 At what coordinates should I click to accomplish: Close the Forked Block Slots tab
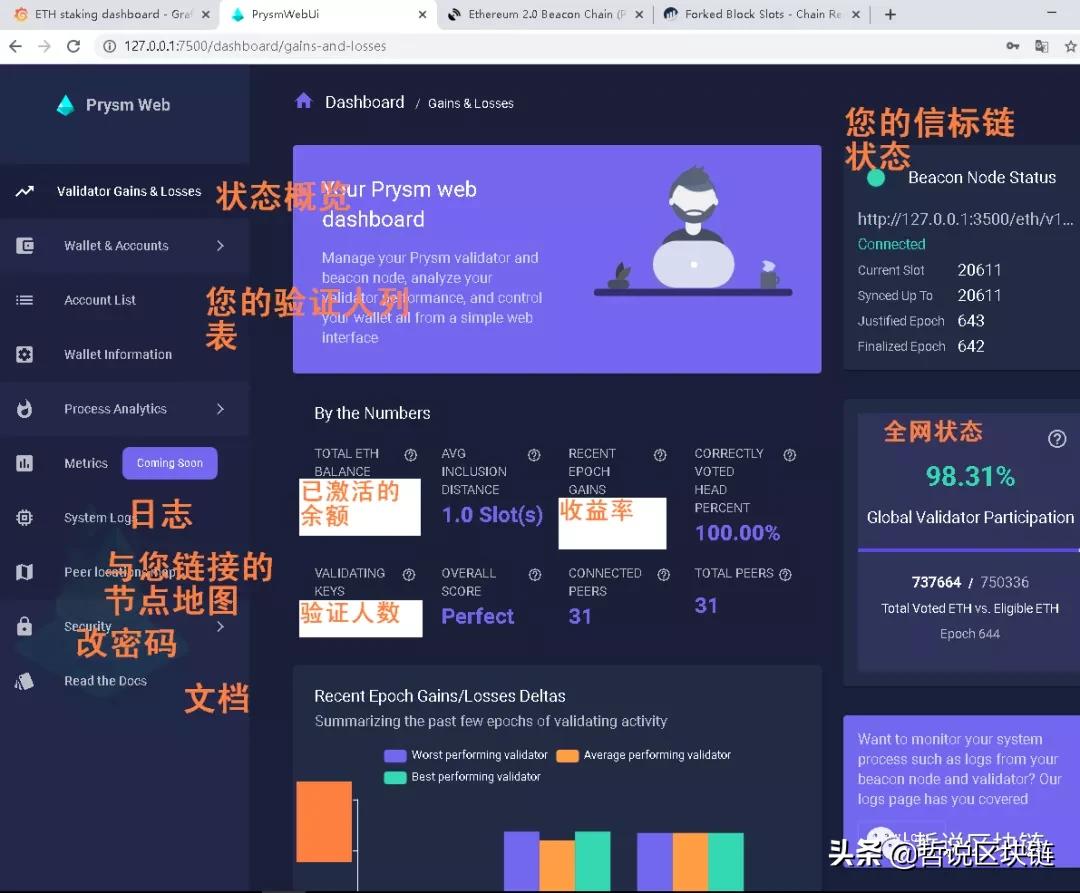[855, 14]
